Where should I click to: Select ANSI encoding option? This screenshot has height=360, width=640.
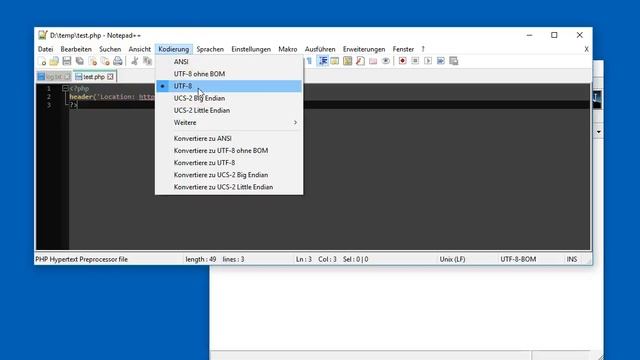(x=229, y=62)
